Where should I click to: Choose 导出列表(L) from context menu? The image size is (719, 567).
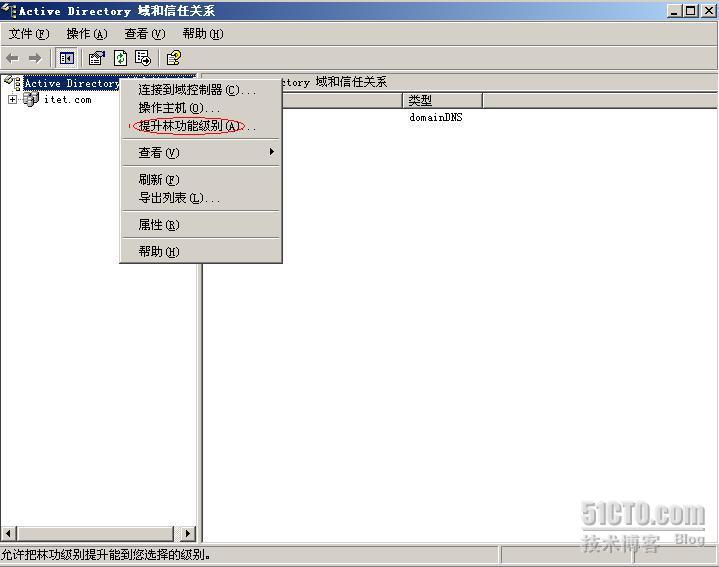[x=201, y=198]
